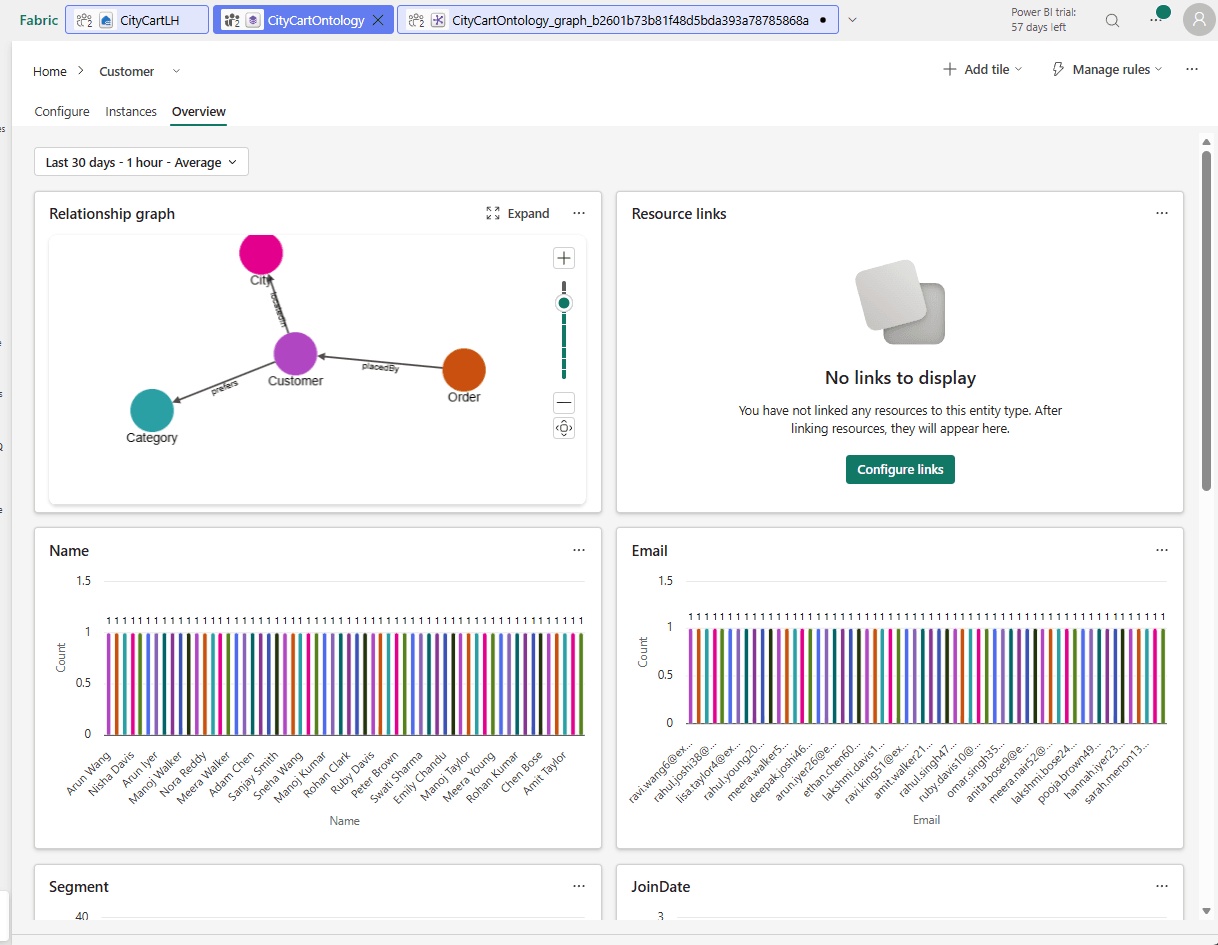Close the CityCartOntology tab
The width and height of the screenshot is (1218, 945).
(x=378, y=20)
